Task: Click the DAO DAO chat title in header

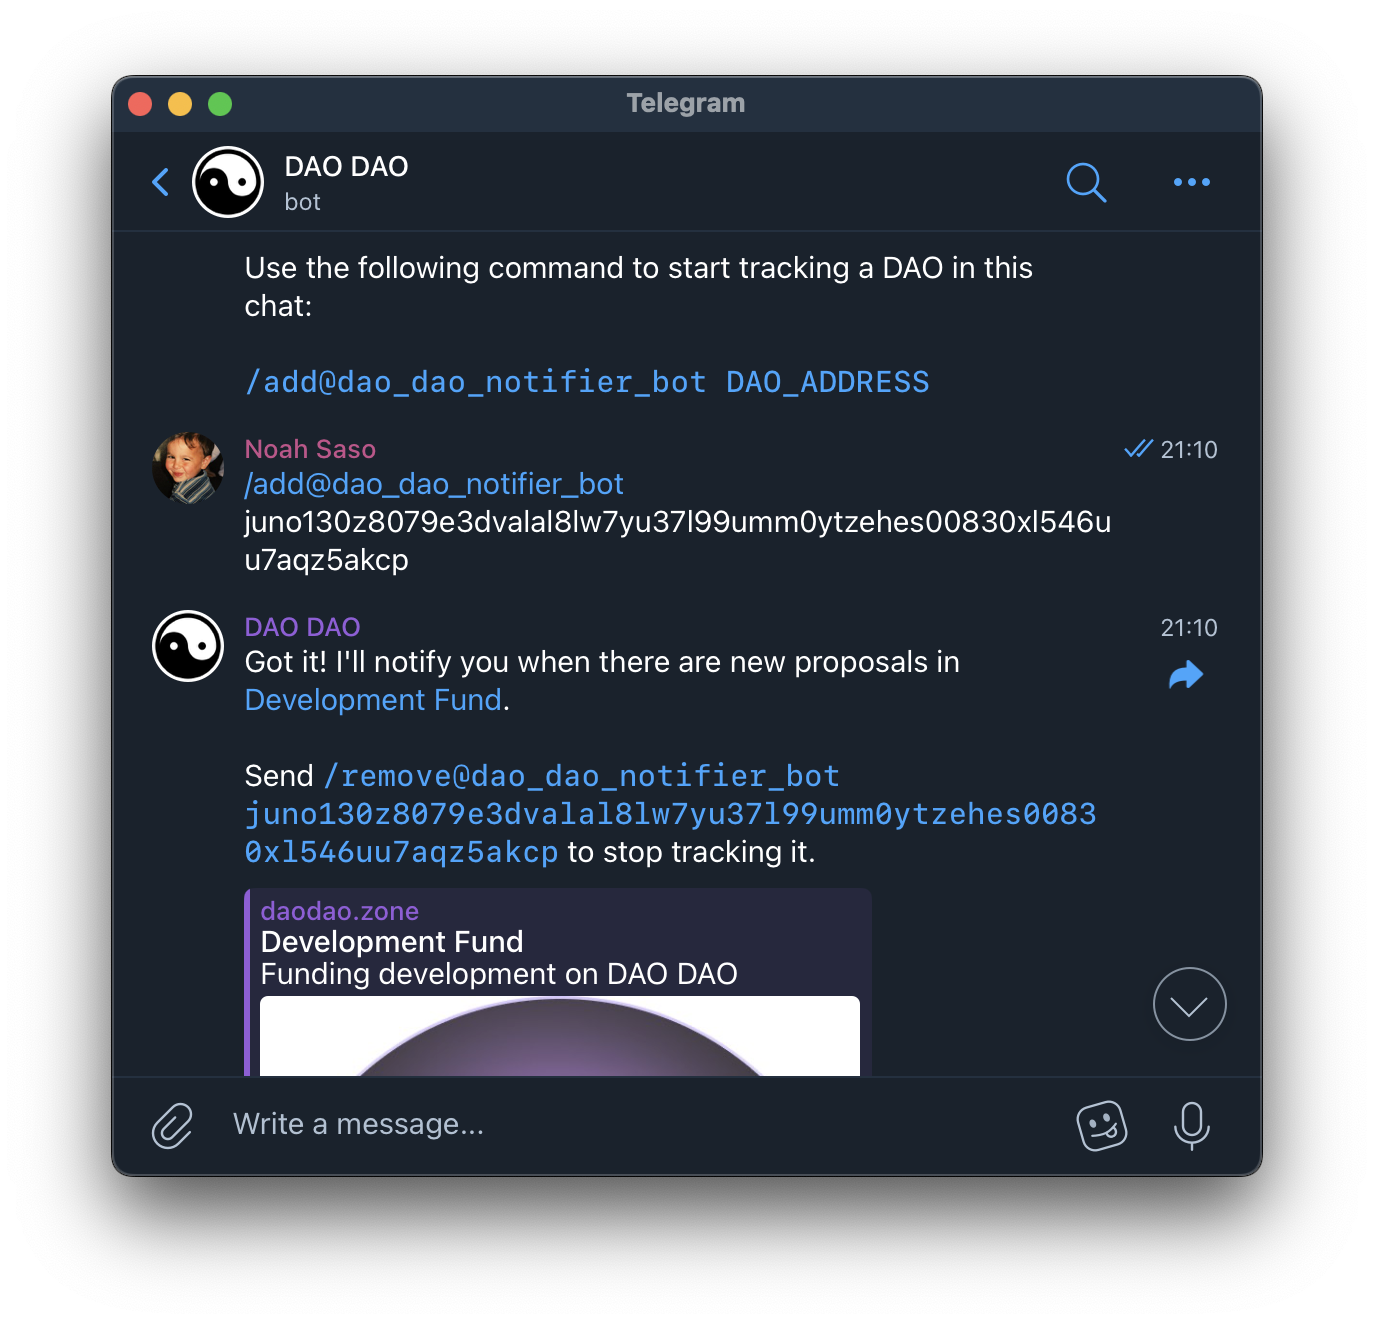Action: pos(346,166)
